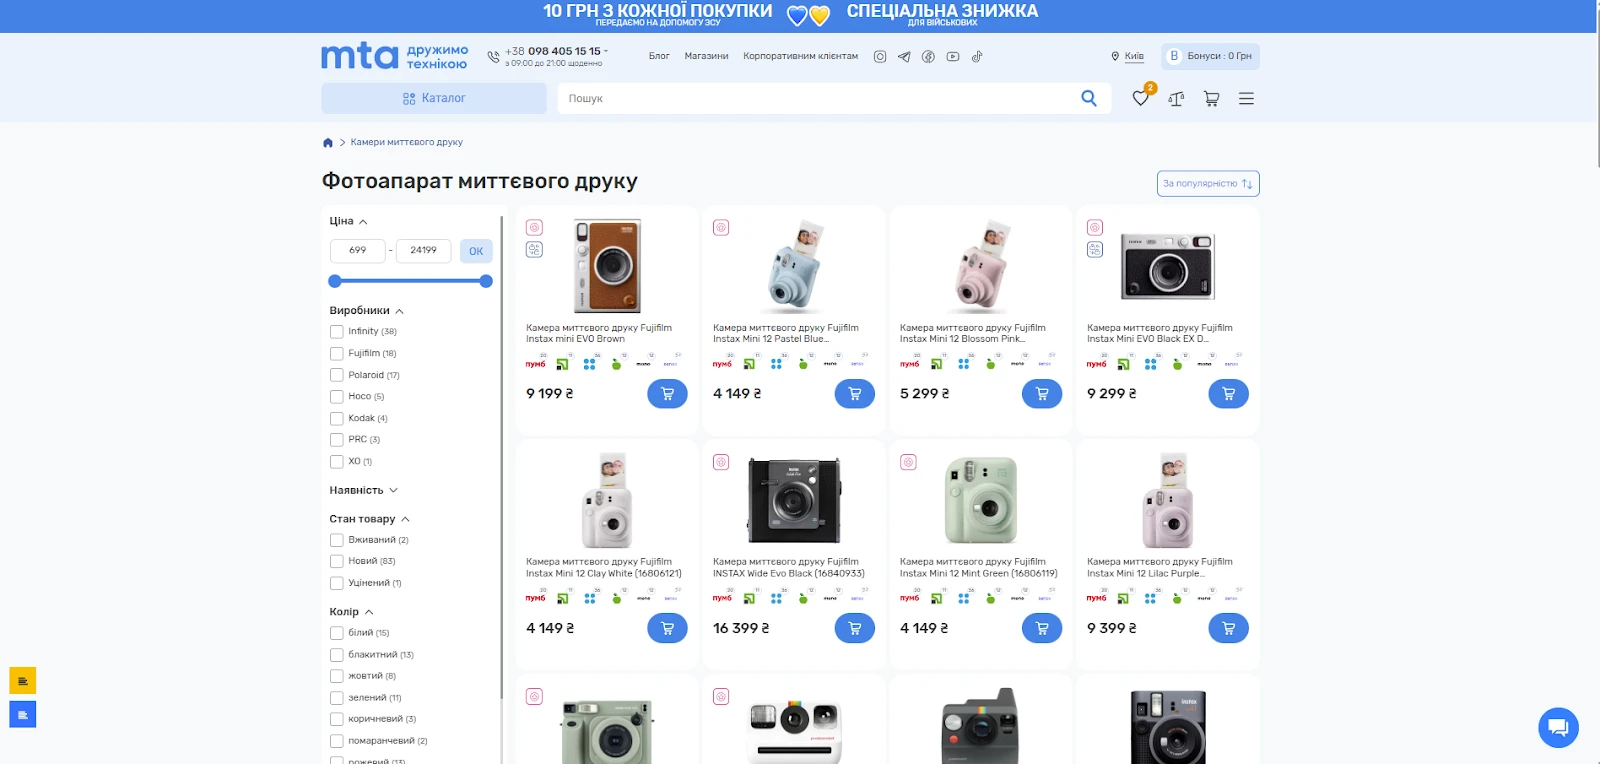Screen dimensions: 1600x764
Task: Tick the Новий condition checkbox
Action: pos(337,562)
